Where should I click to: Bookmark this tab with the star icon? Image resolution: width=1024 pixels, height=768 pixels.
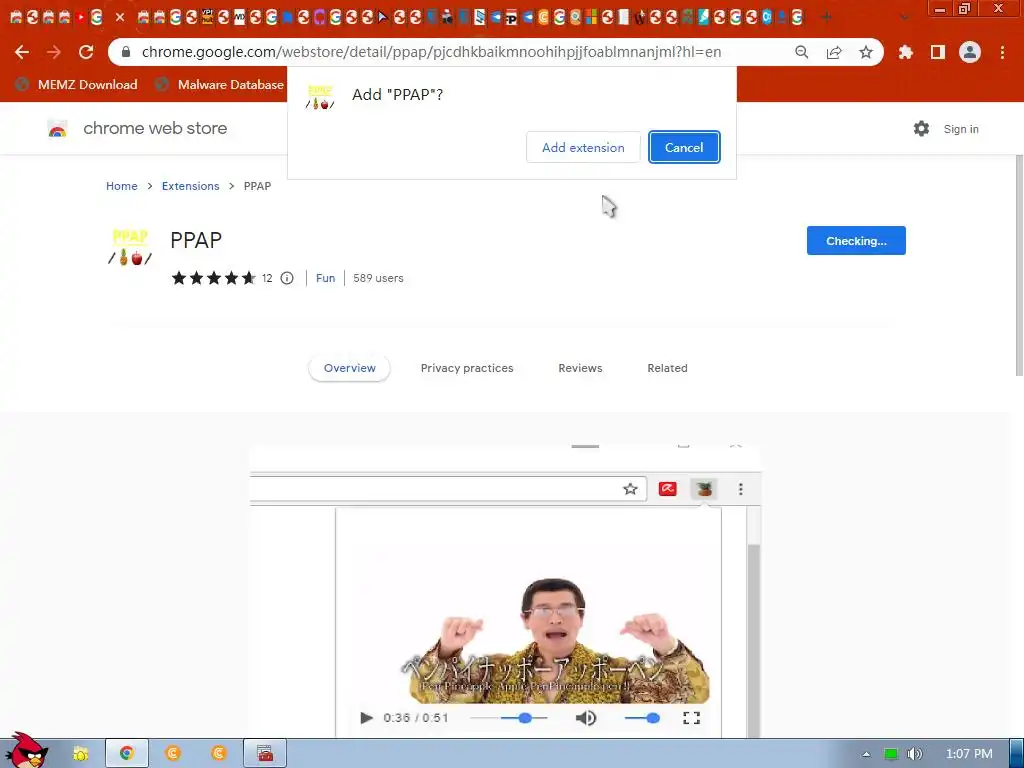[865, 52]
